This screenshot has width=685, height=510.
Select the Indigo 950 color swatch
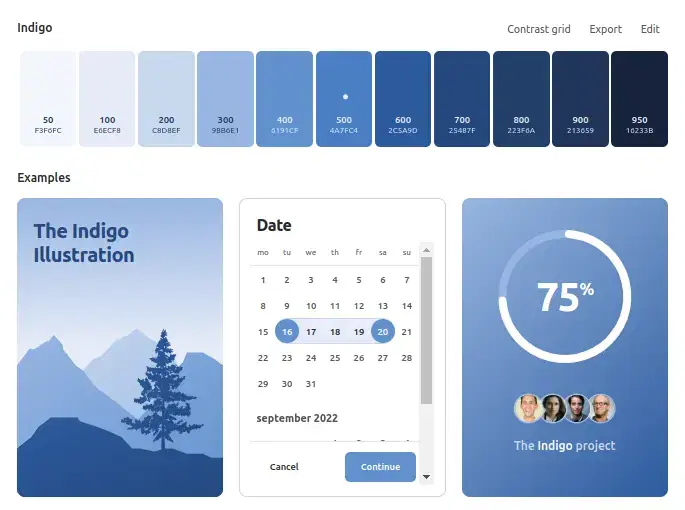click(x=639, y=99)
